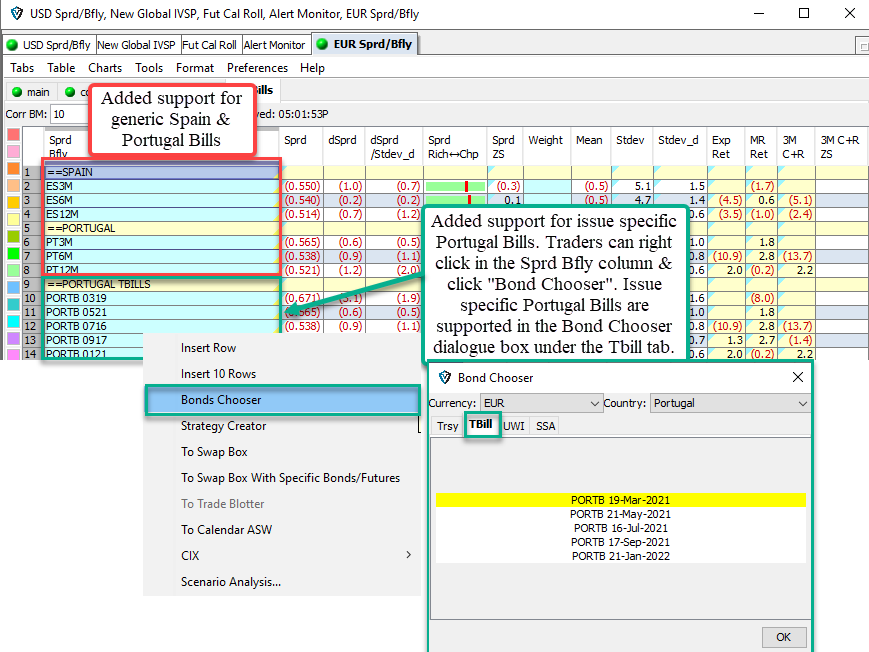
Task: Select PORTB 17-Sep-2021 bill
Action: click(x=621, y=542)
